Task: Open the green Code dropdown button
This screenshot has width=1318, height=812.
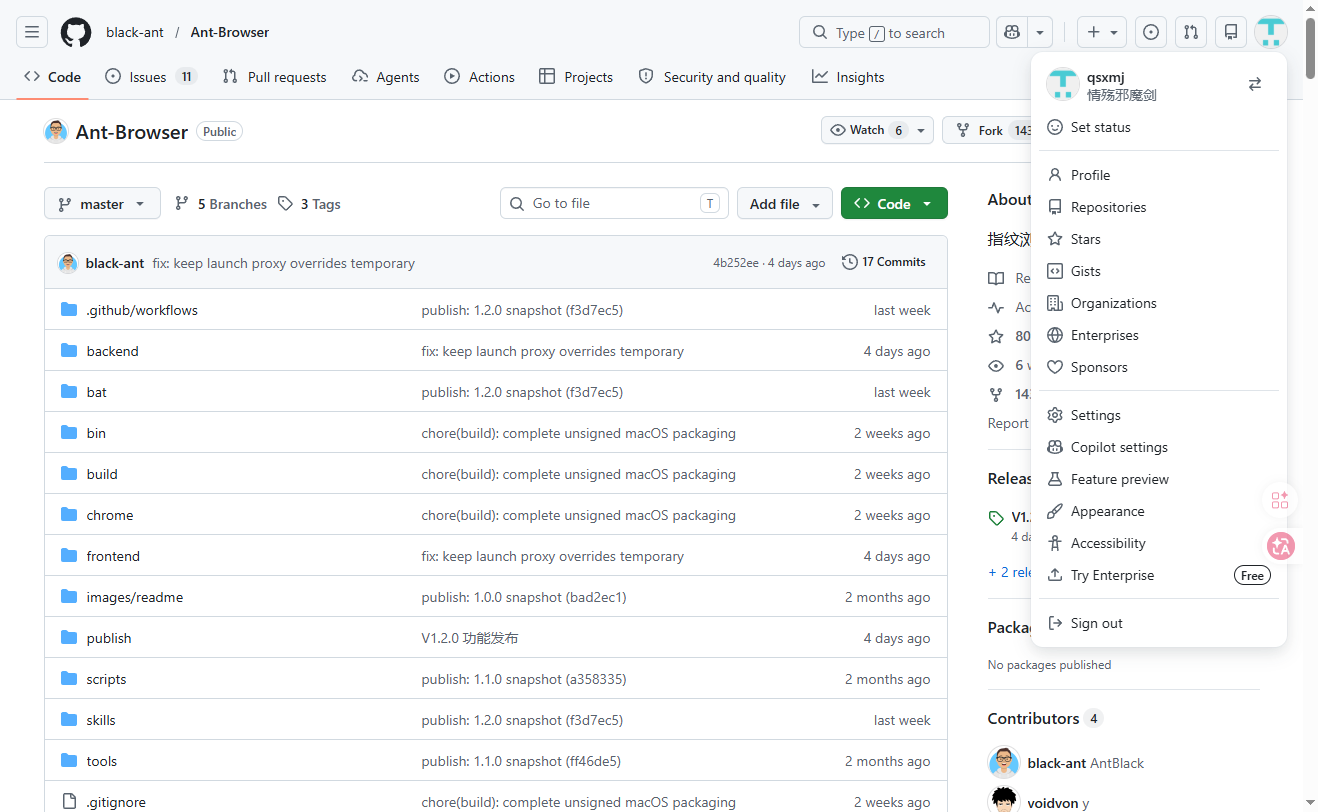Action: 894,204
